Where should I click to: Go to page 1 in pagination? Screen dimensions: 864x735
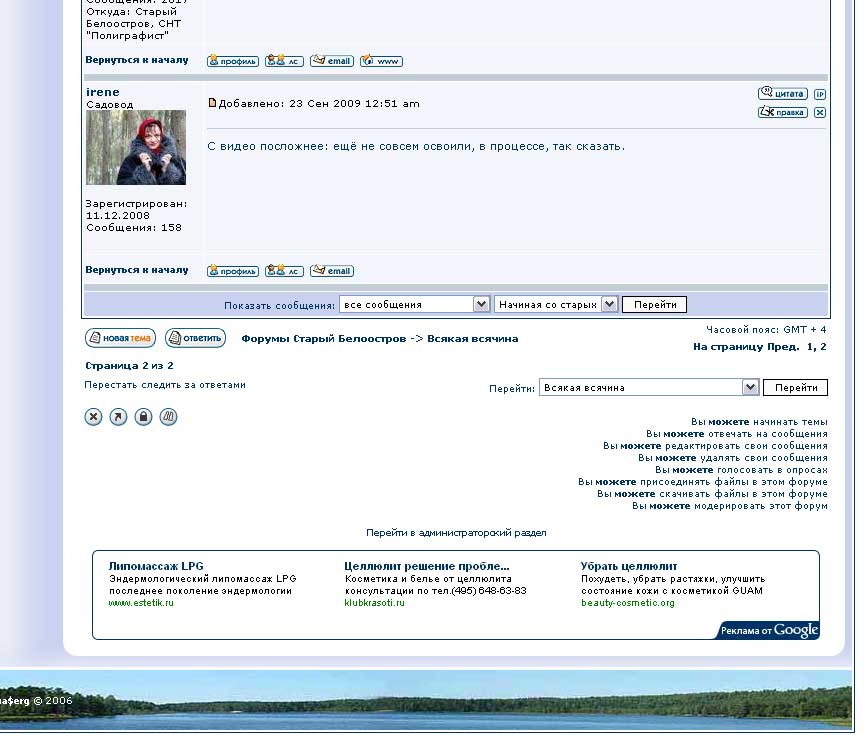pyautogui.click(x=810, y=347)
